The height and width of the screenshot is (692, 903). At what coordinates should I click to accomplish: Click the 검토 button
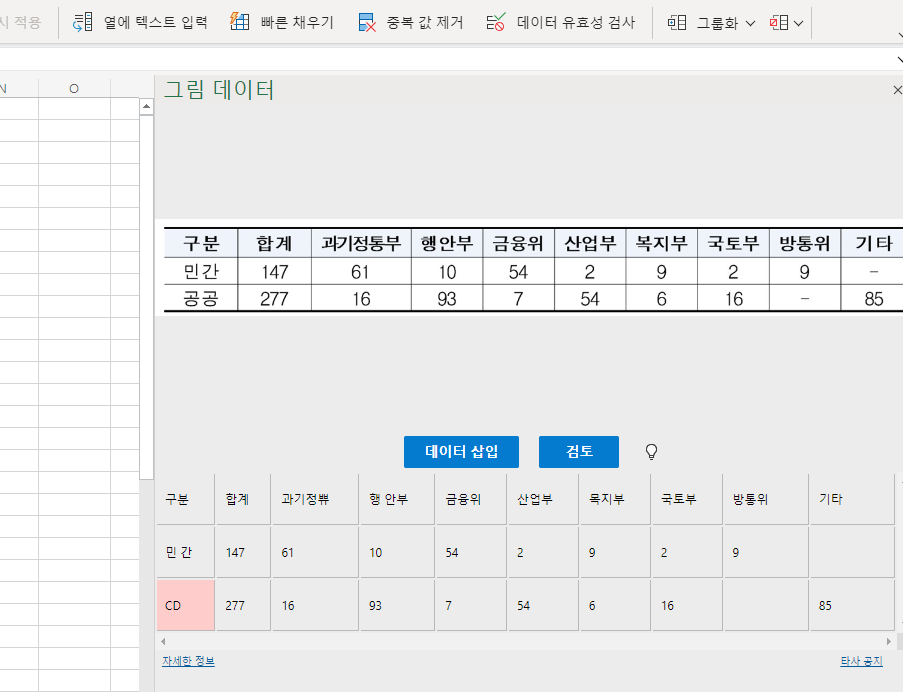[x=579, y=452]
